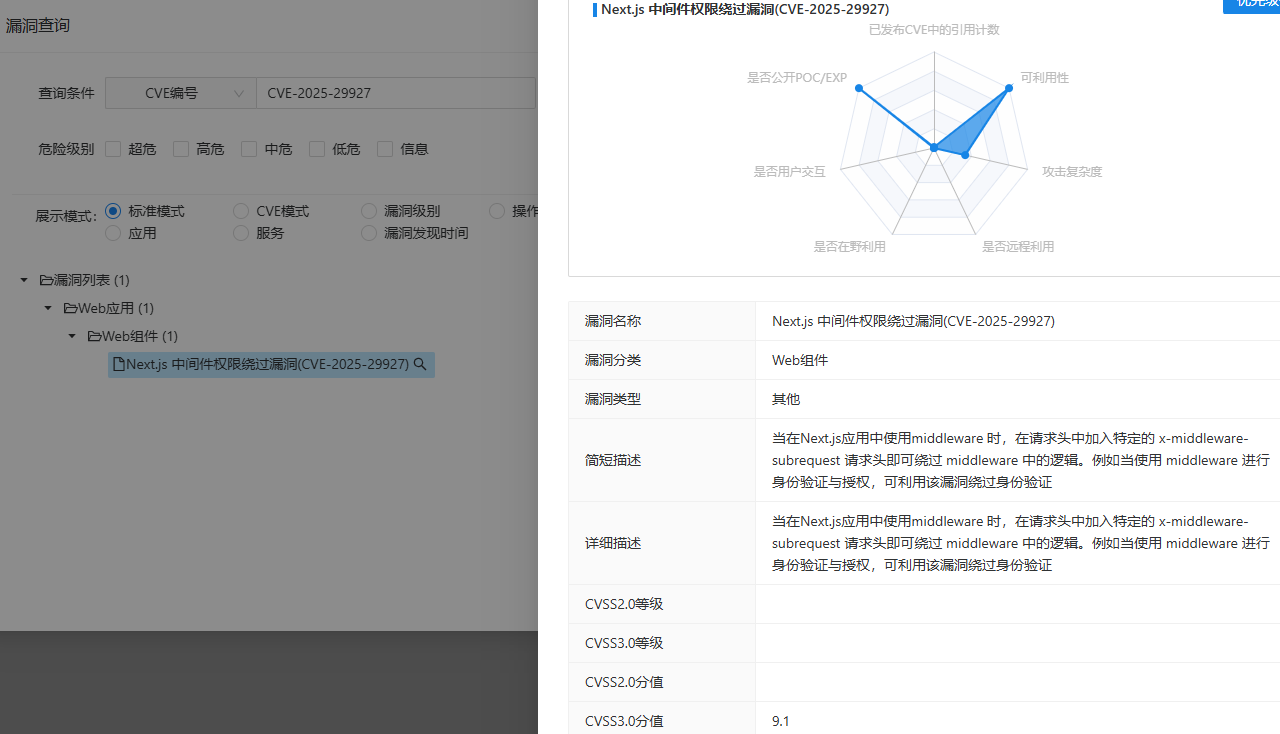The height and width of the screenshot is (734, 1280).
Task: Select the 服务 radio button
Action: pos(241,233)
